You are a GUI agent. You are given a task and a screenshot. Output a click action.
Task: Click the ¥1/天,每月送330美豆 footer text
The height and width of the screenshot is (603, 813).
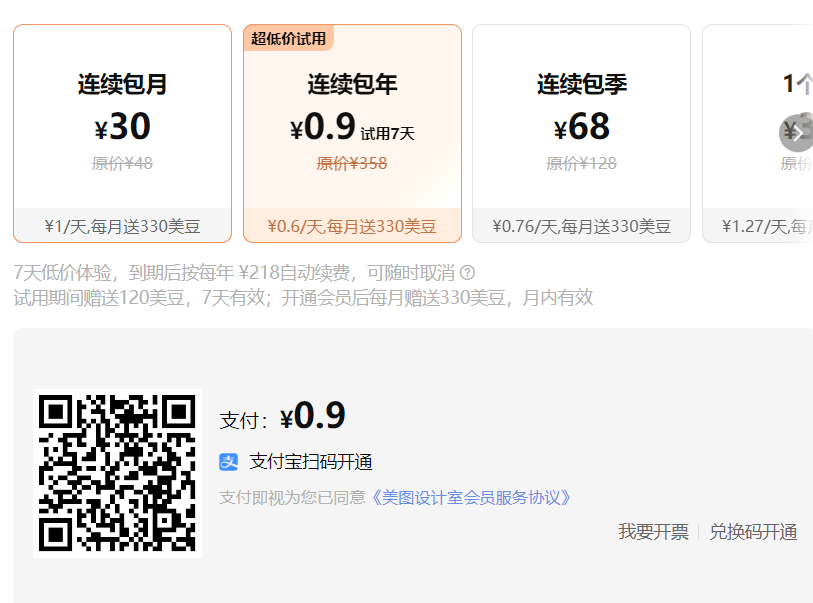[x=122, y=227]
